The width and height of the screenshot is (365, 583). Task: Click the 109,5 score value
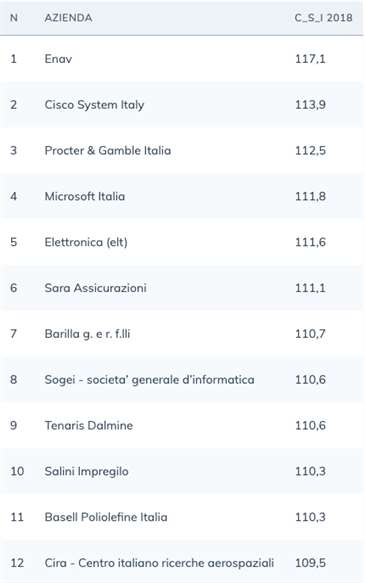(x=310, y=563)
